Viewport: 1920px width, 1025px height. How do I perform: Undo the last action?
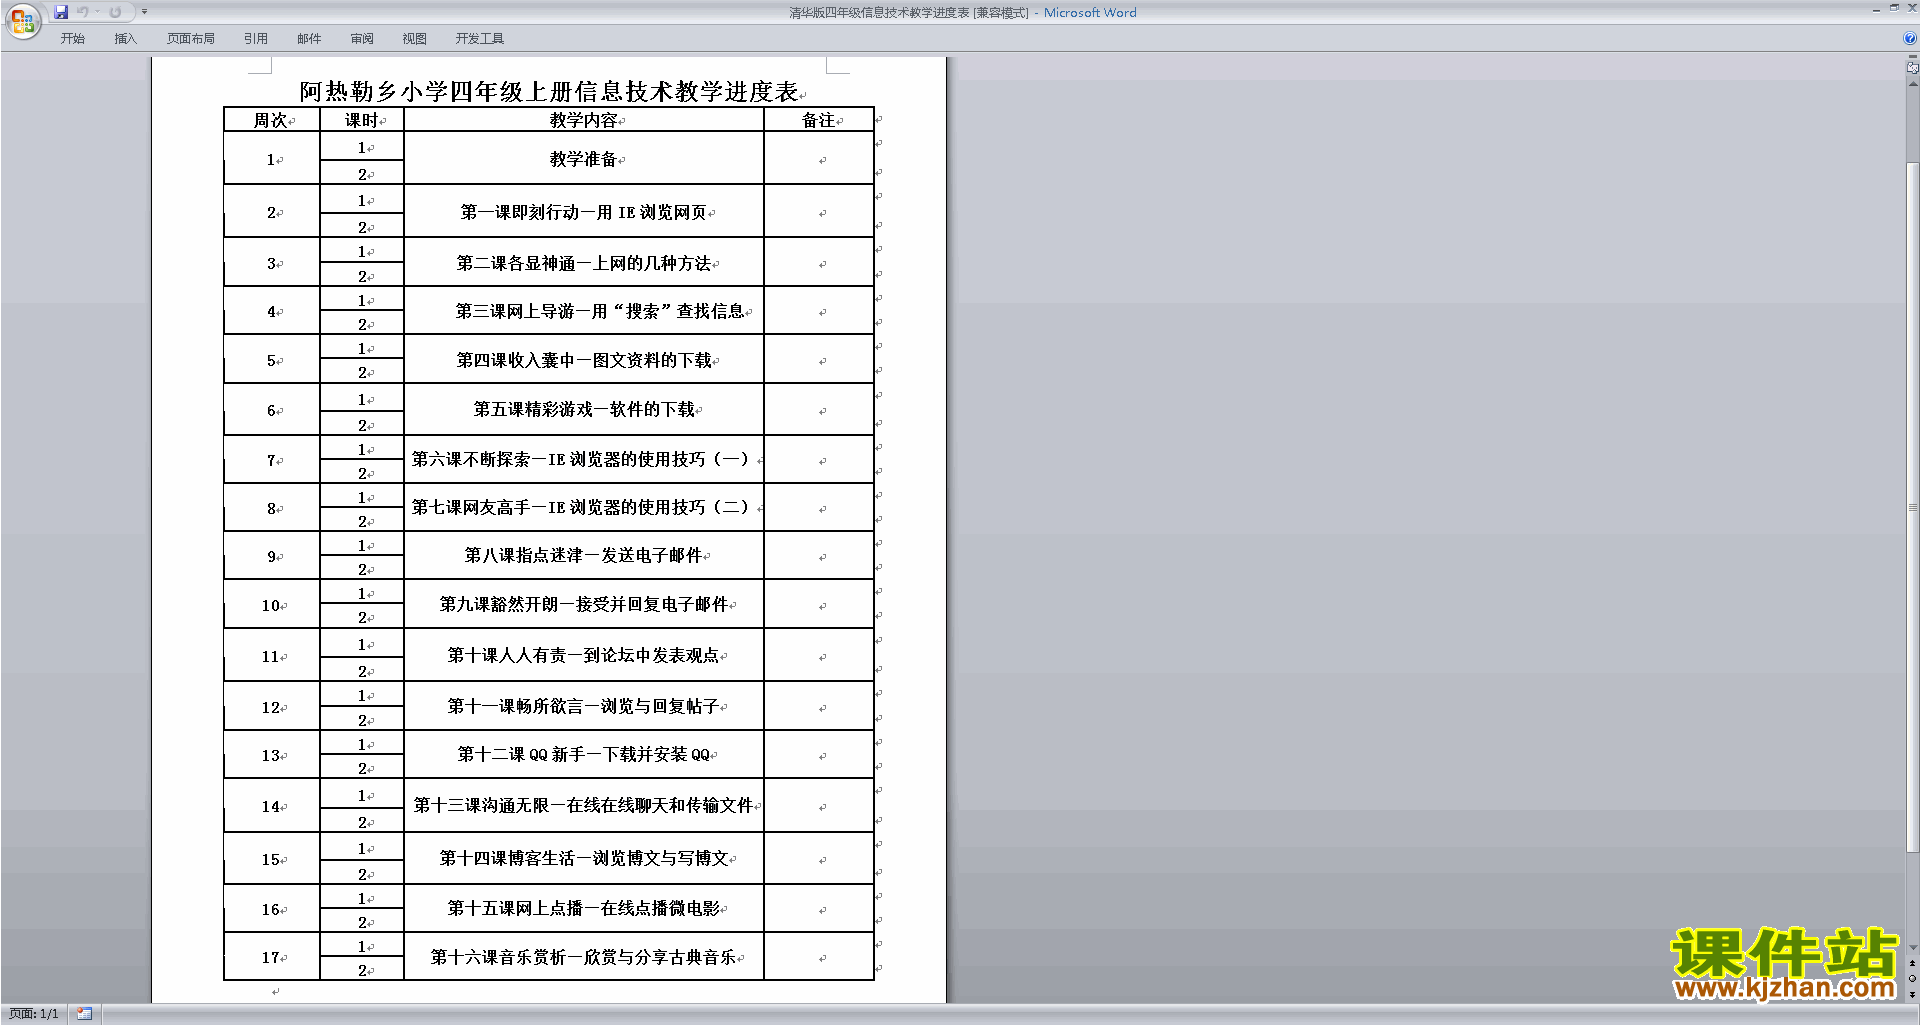coord(83,12)
